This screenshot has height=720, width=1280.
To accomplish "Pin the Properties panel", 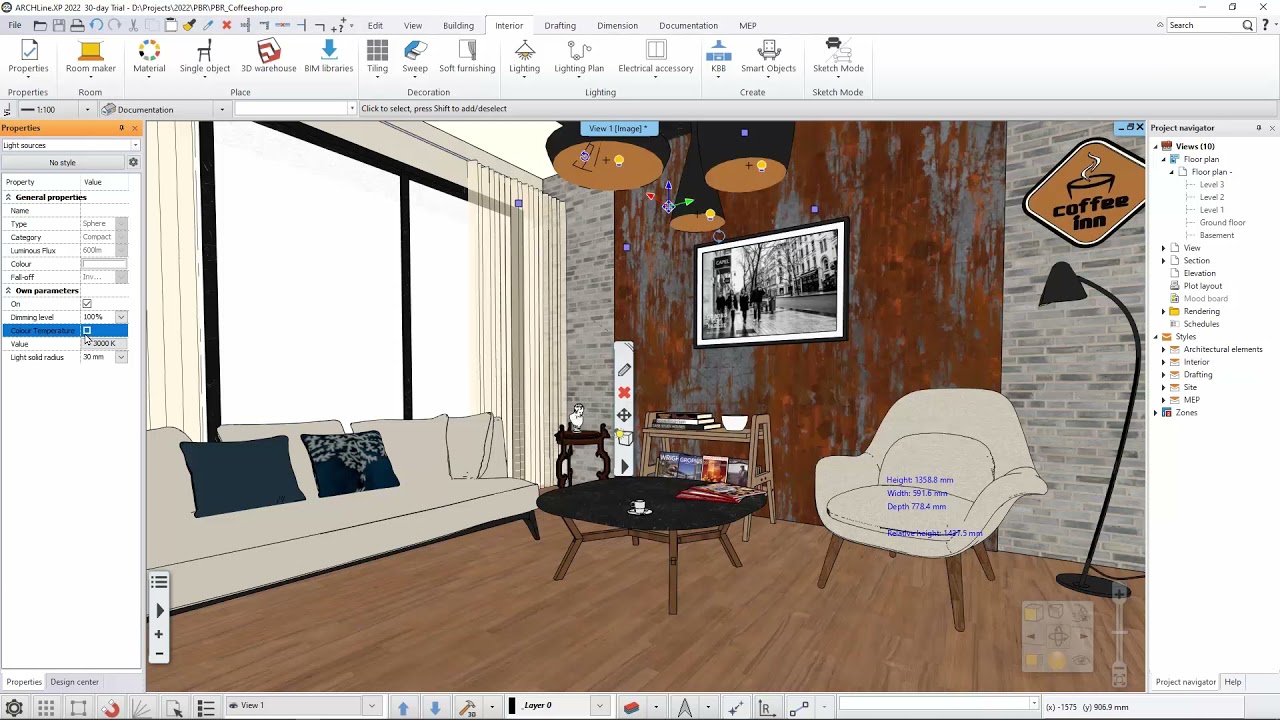I will click(x=122, y=128).
